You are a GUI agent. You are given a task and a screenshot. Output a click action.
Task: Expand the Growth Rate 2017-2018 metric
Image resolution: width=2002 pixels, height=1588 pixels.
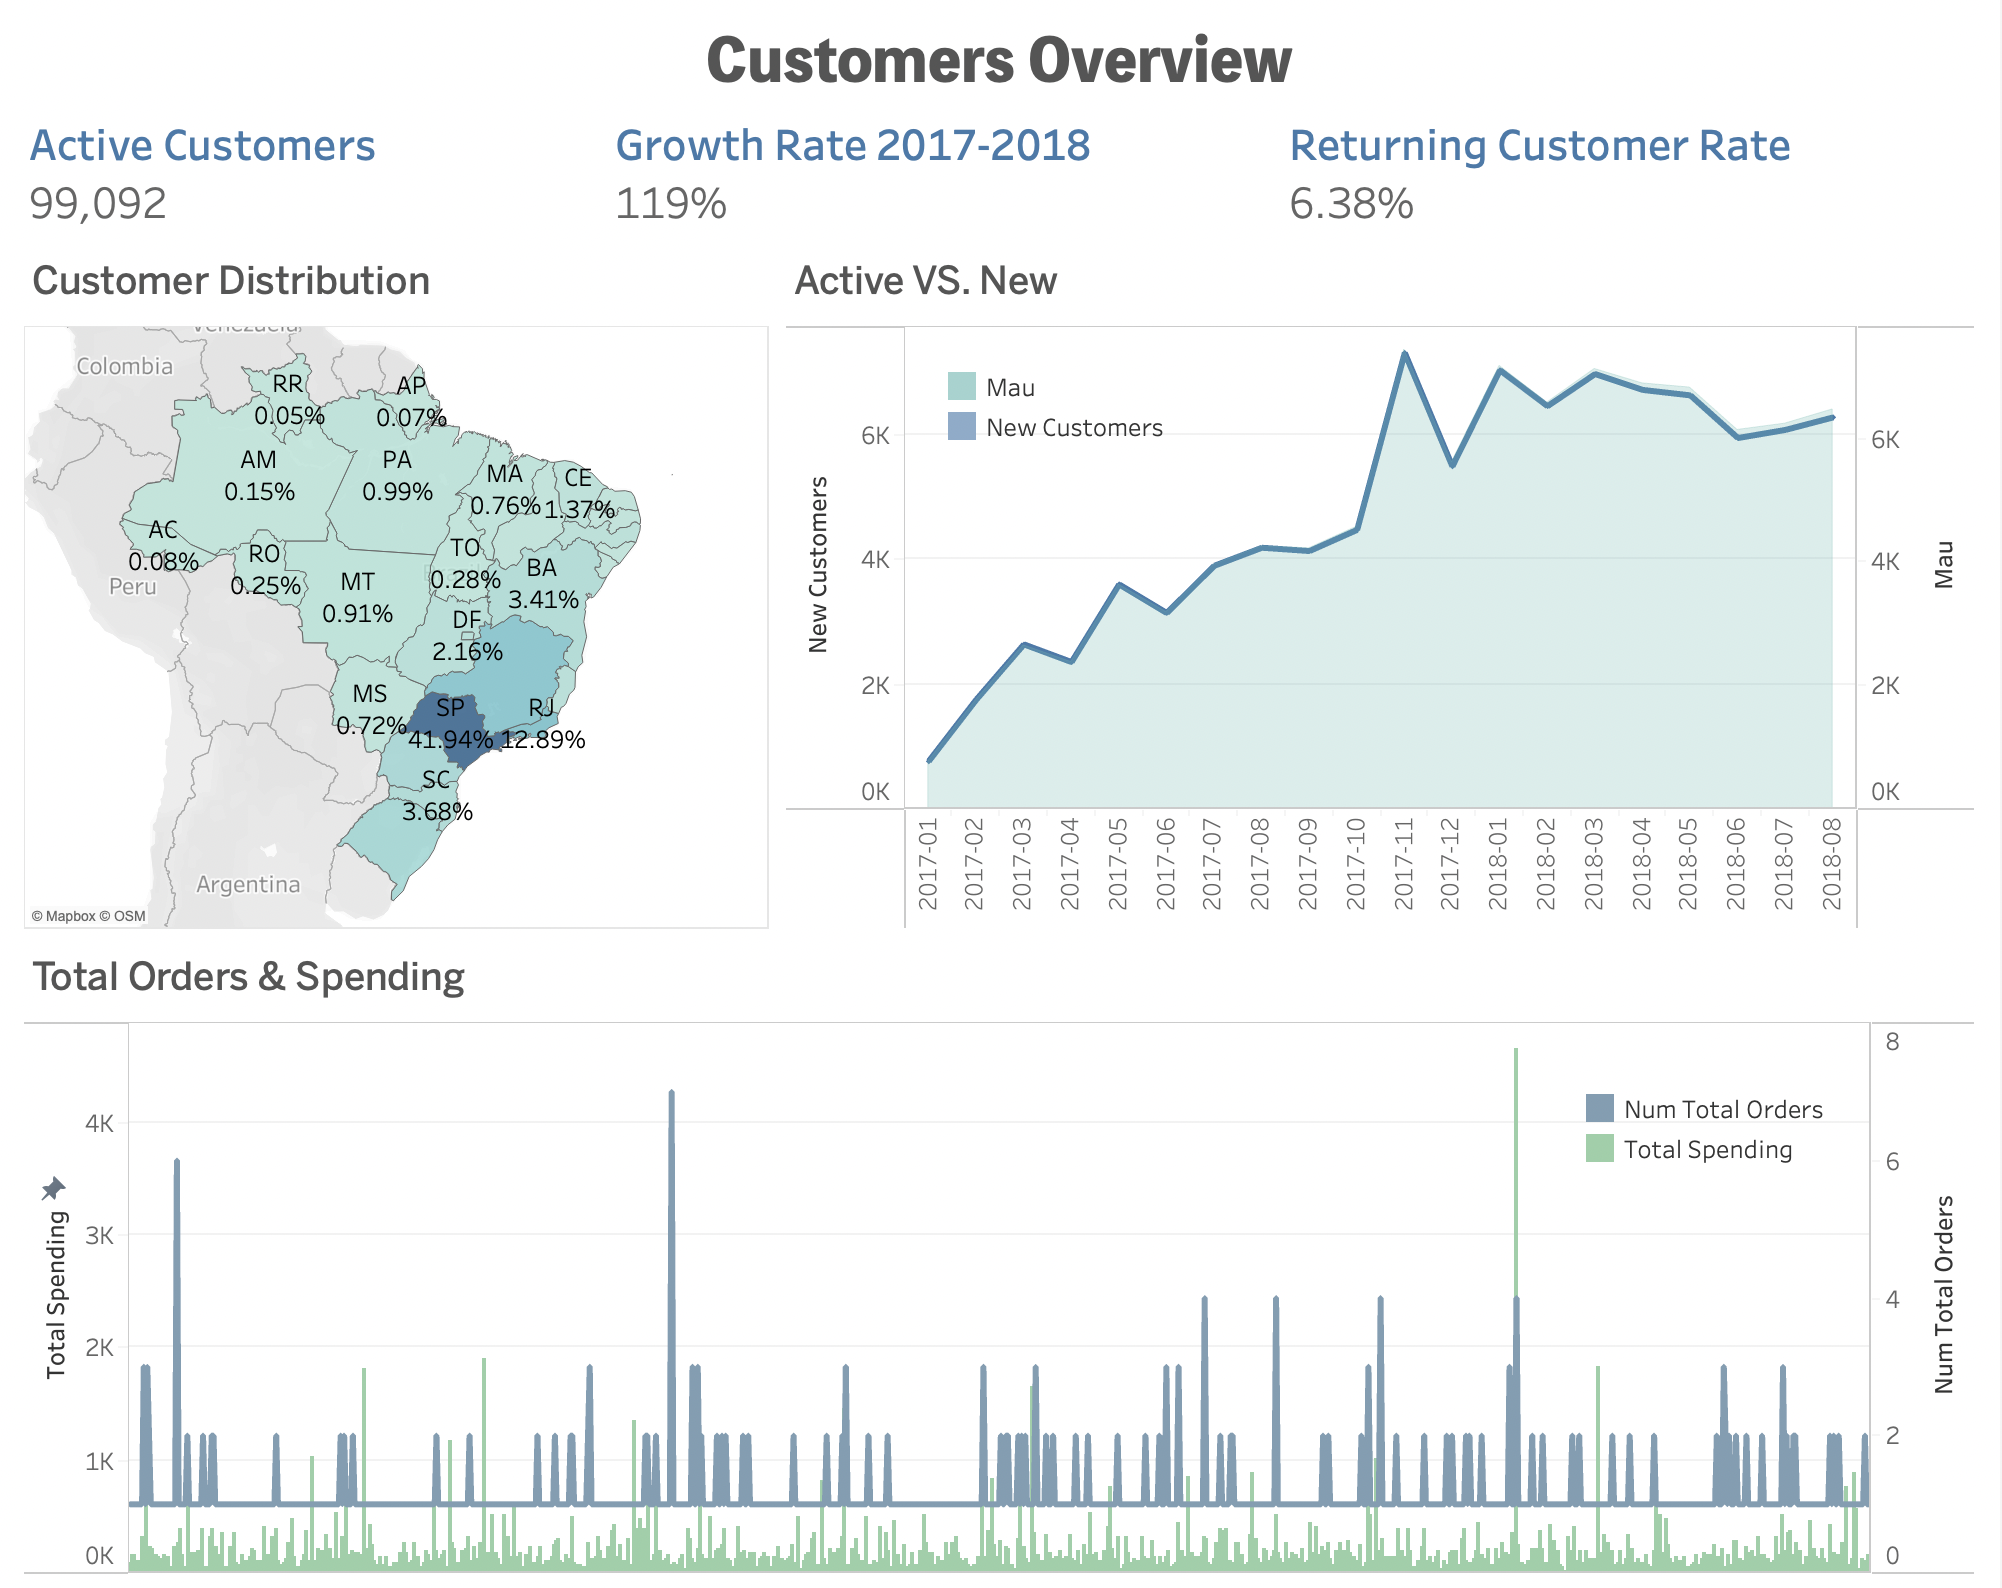pyautogui.click(x=853, y=145)
